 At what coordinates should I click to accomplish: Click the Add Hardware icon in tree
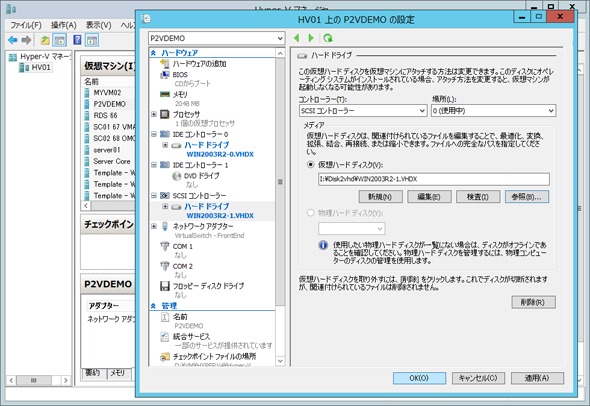[x=165, y=64]
